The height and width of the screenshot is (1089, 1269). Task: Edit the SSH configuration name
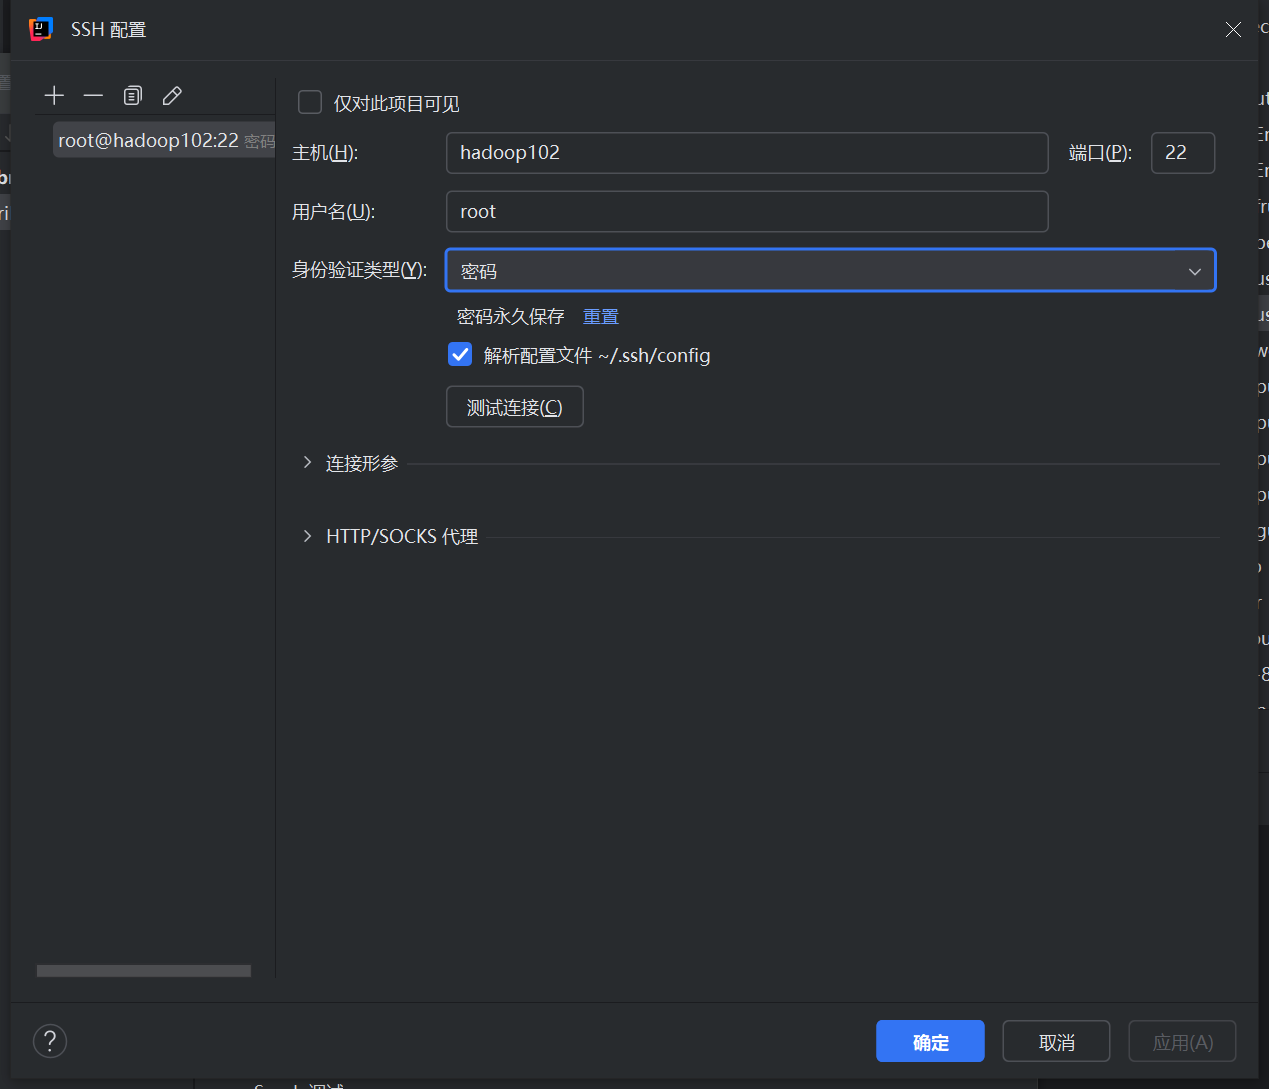(x=171, y=94)
